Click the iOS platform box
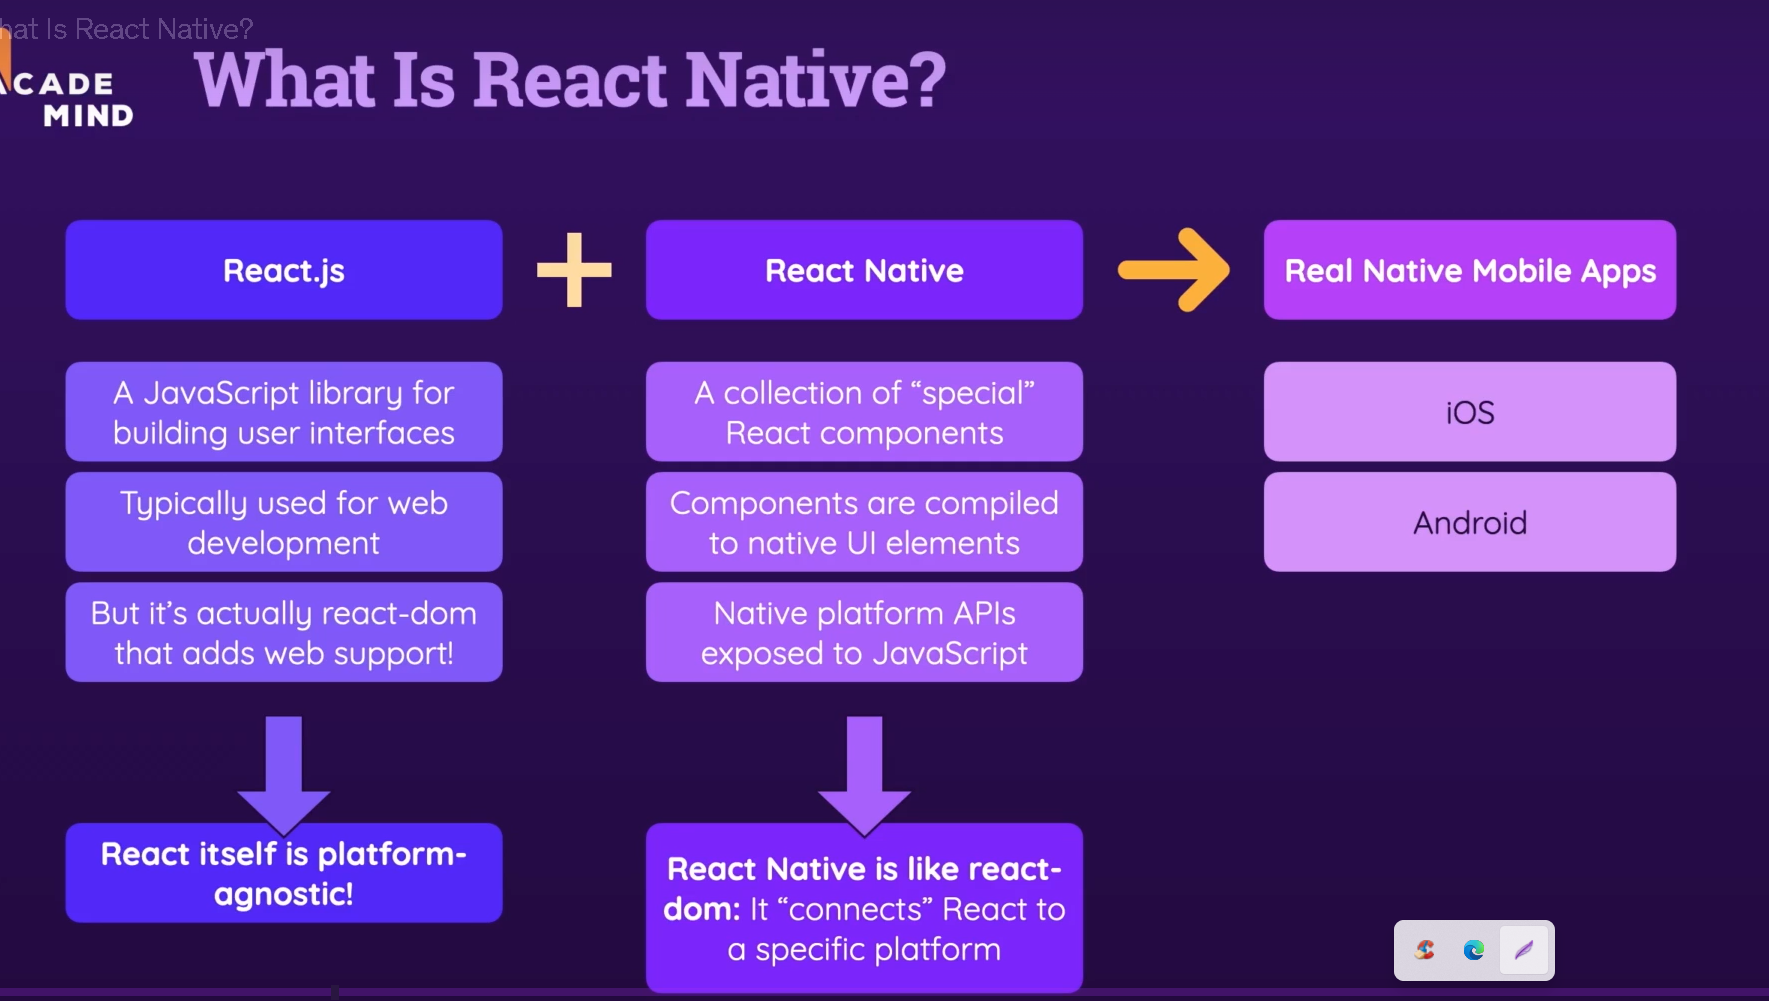 [1469, 412]
